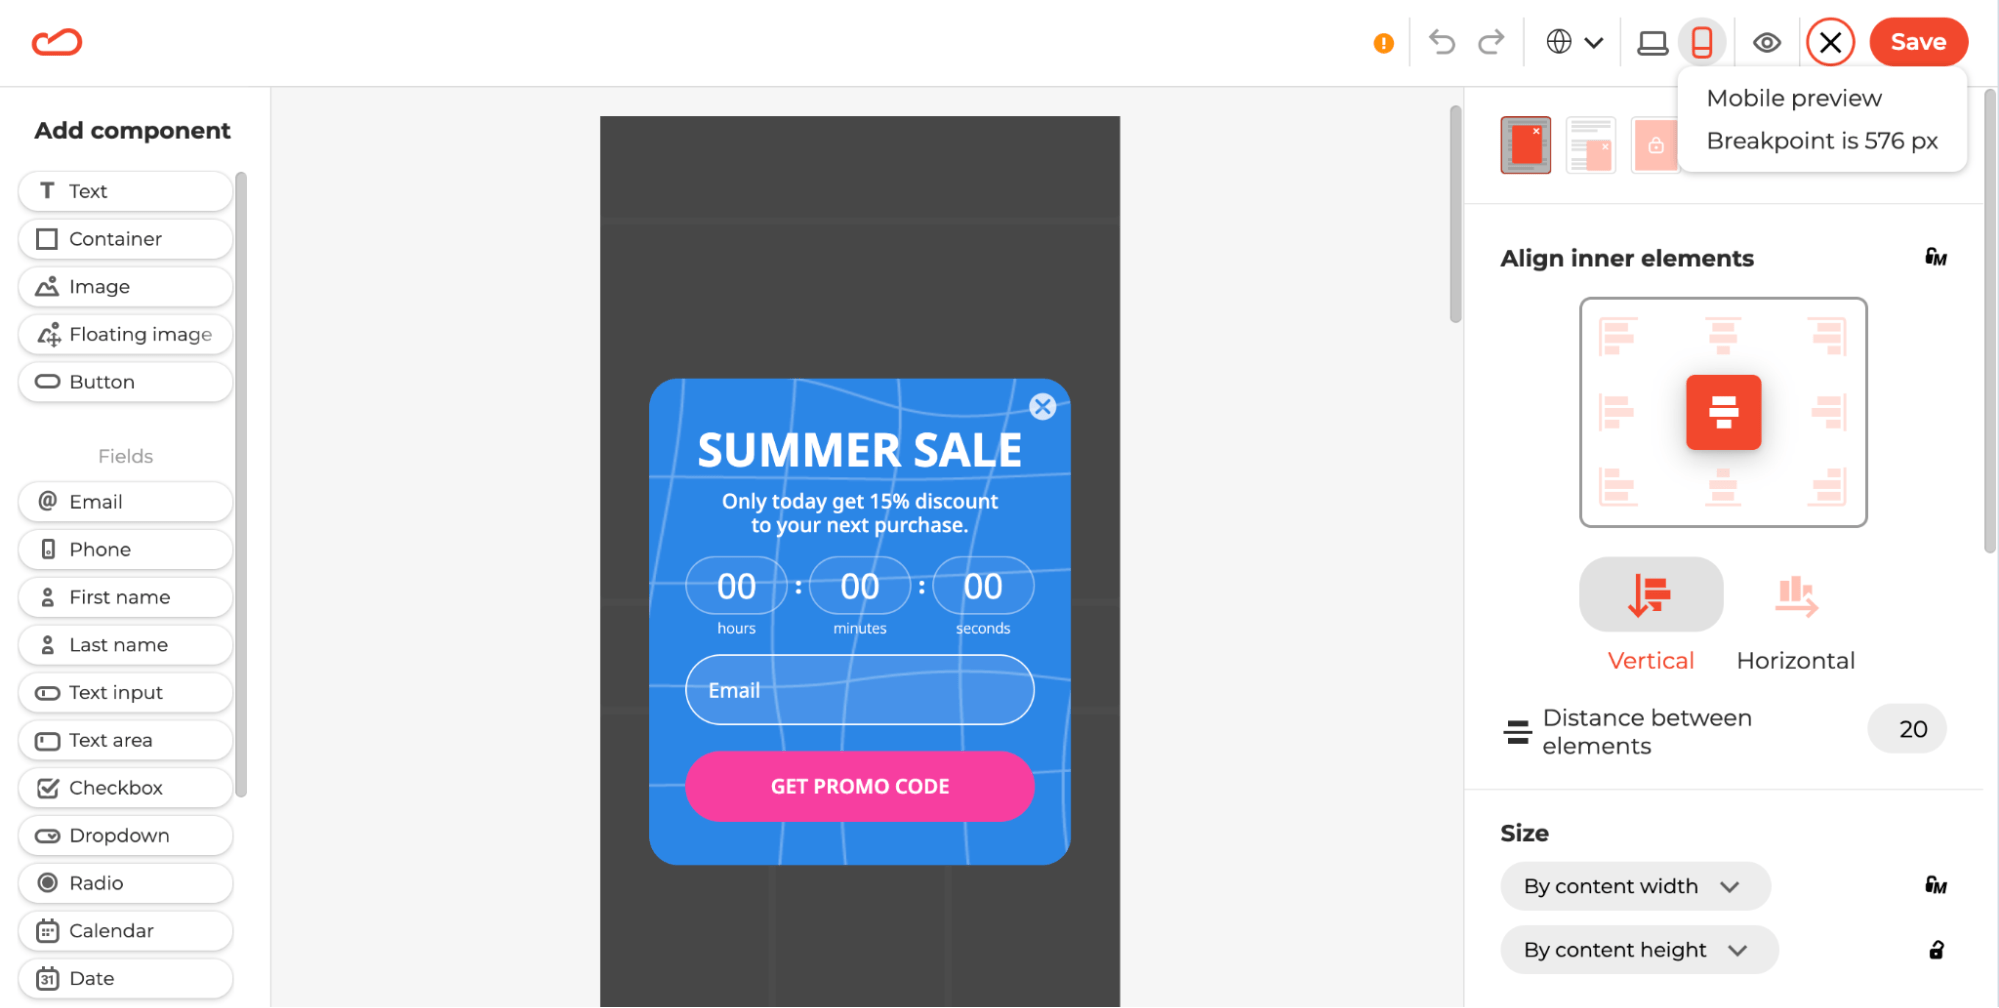This screenshot has width=1999, height=1008.
Task: Choose top-left alignment in alignment grid
Action: pyautogui.click(x=1618, y=336)
